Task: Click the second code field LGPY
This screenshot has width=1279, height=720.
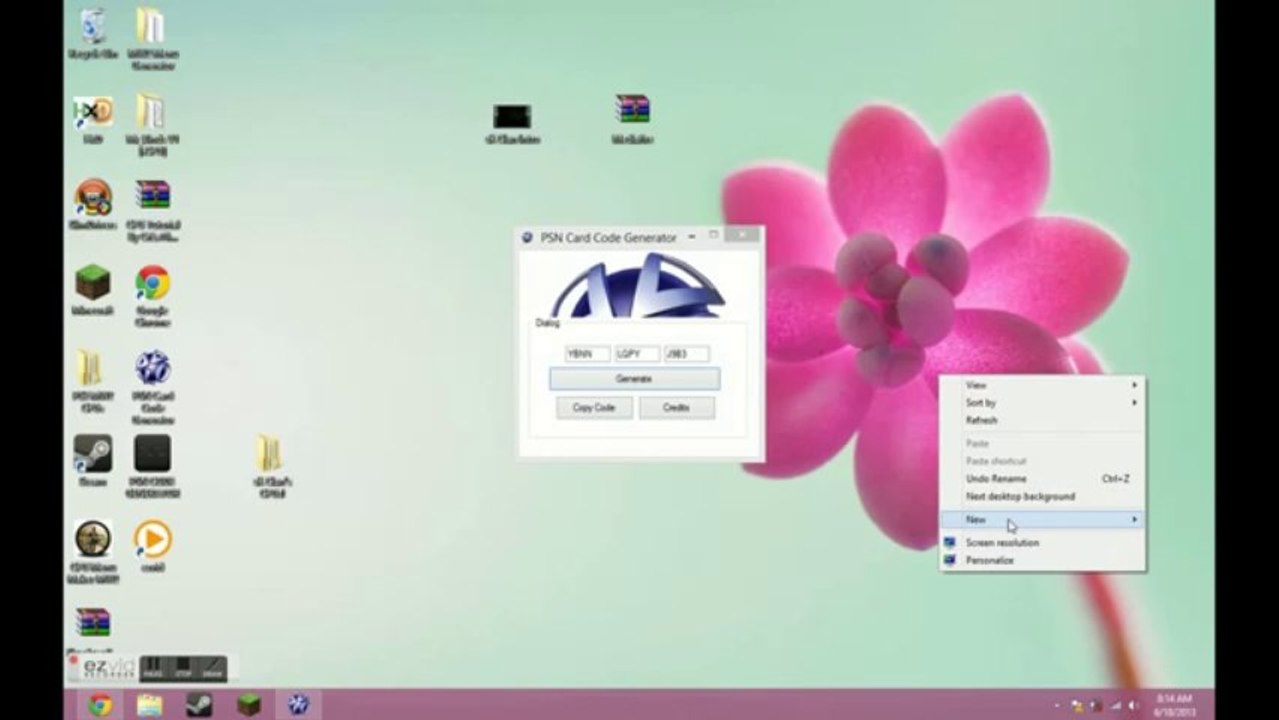Action: (637, 353)
